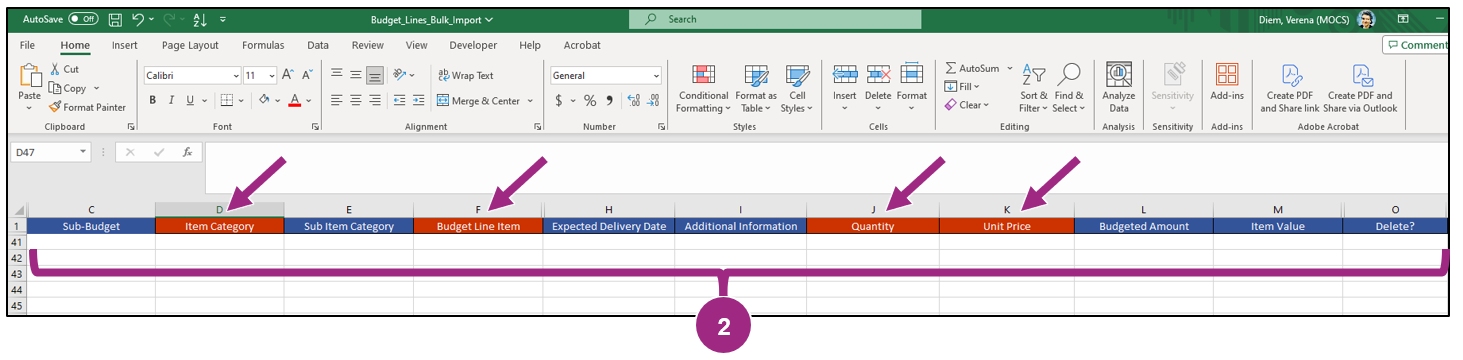
Task: Select Middle Align icon
Action: (356, 75)
